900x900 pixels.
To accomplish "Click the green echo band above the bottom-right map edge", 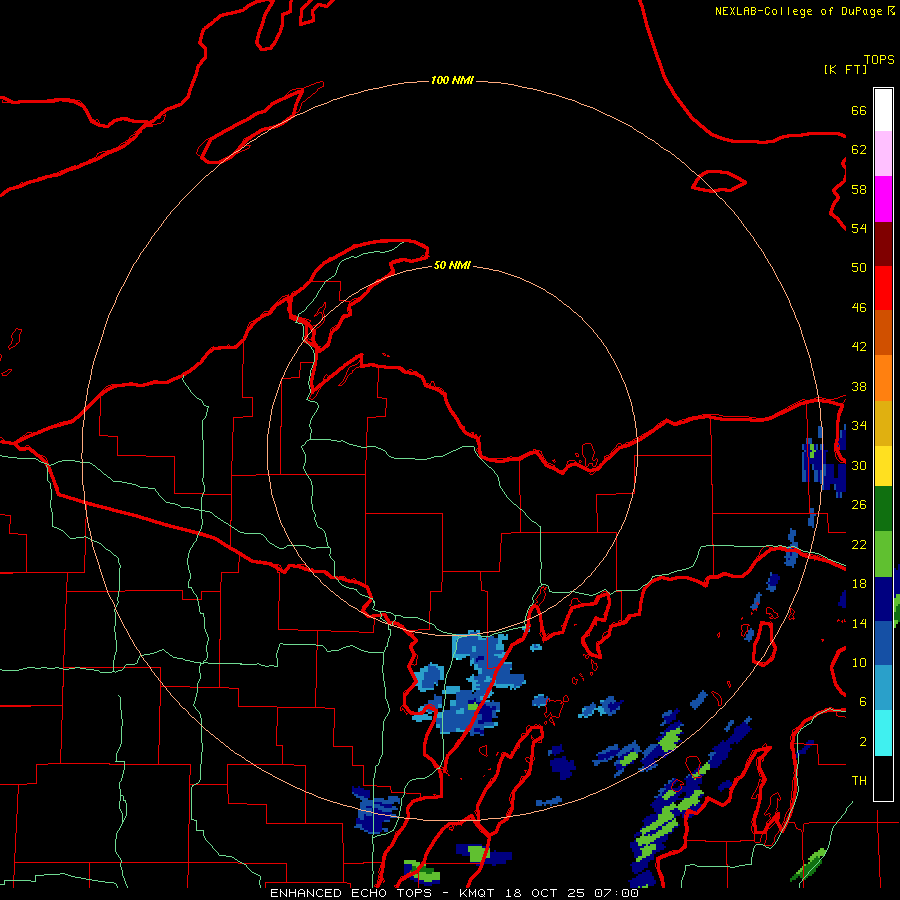I will pos(808,865).
